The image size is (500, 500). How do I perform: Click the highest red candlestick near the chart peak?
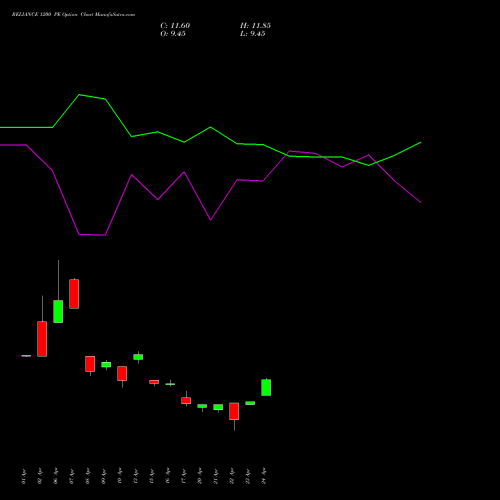pos(74,294)
